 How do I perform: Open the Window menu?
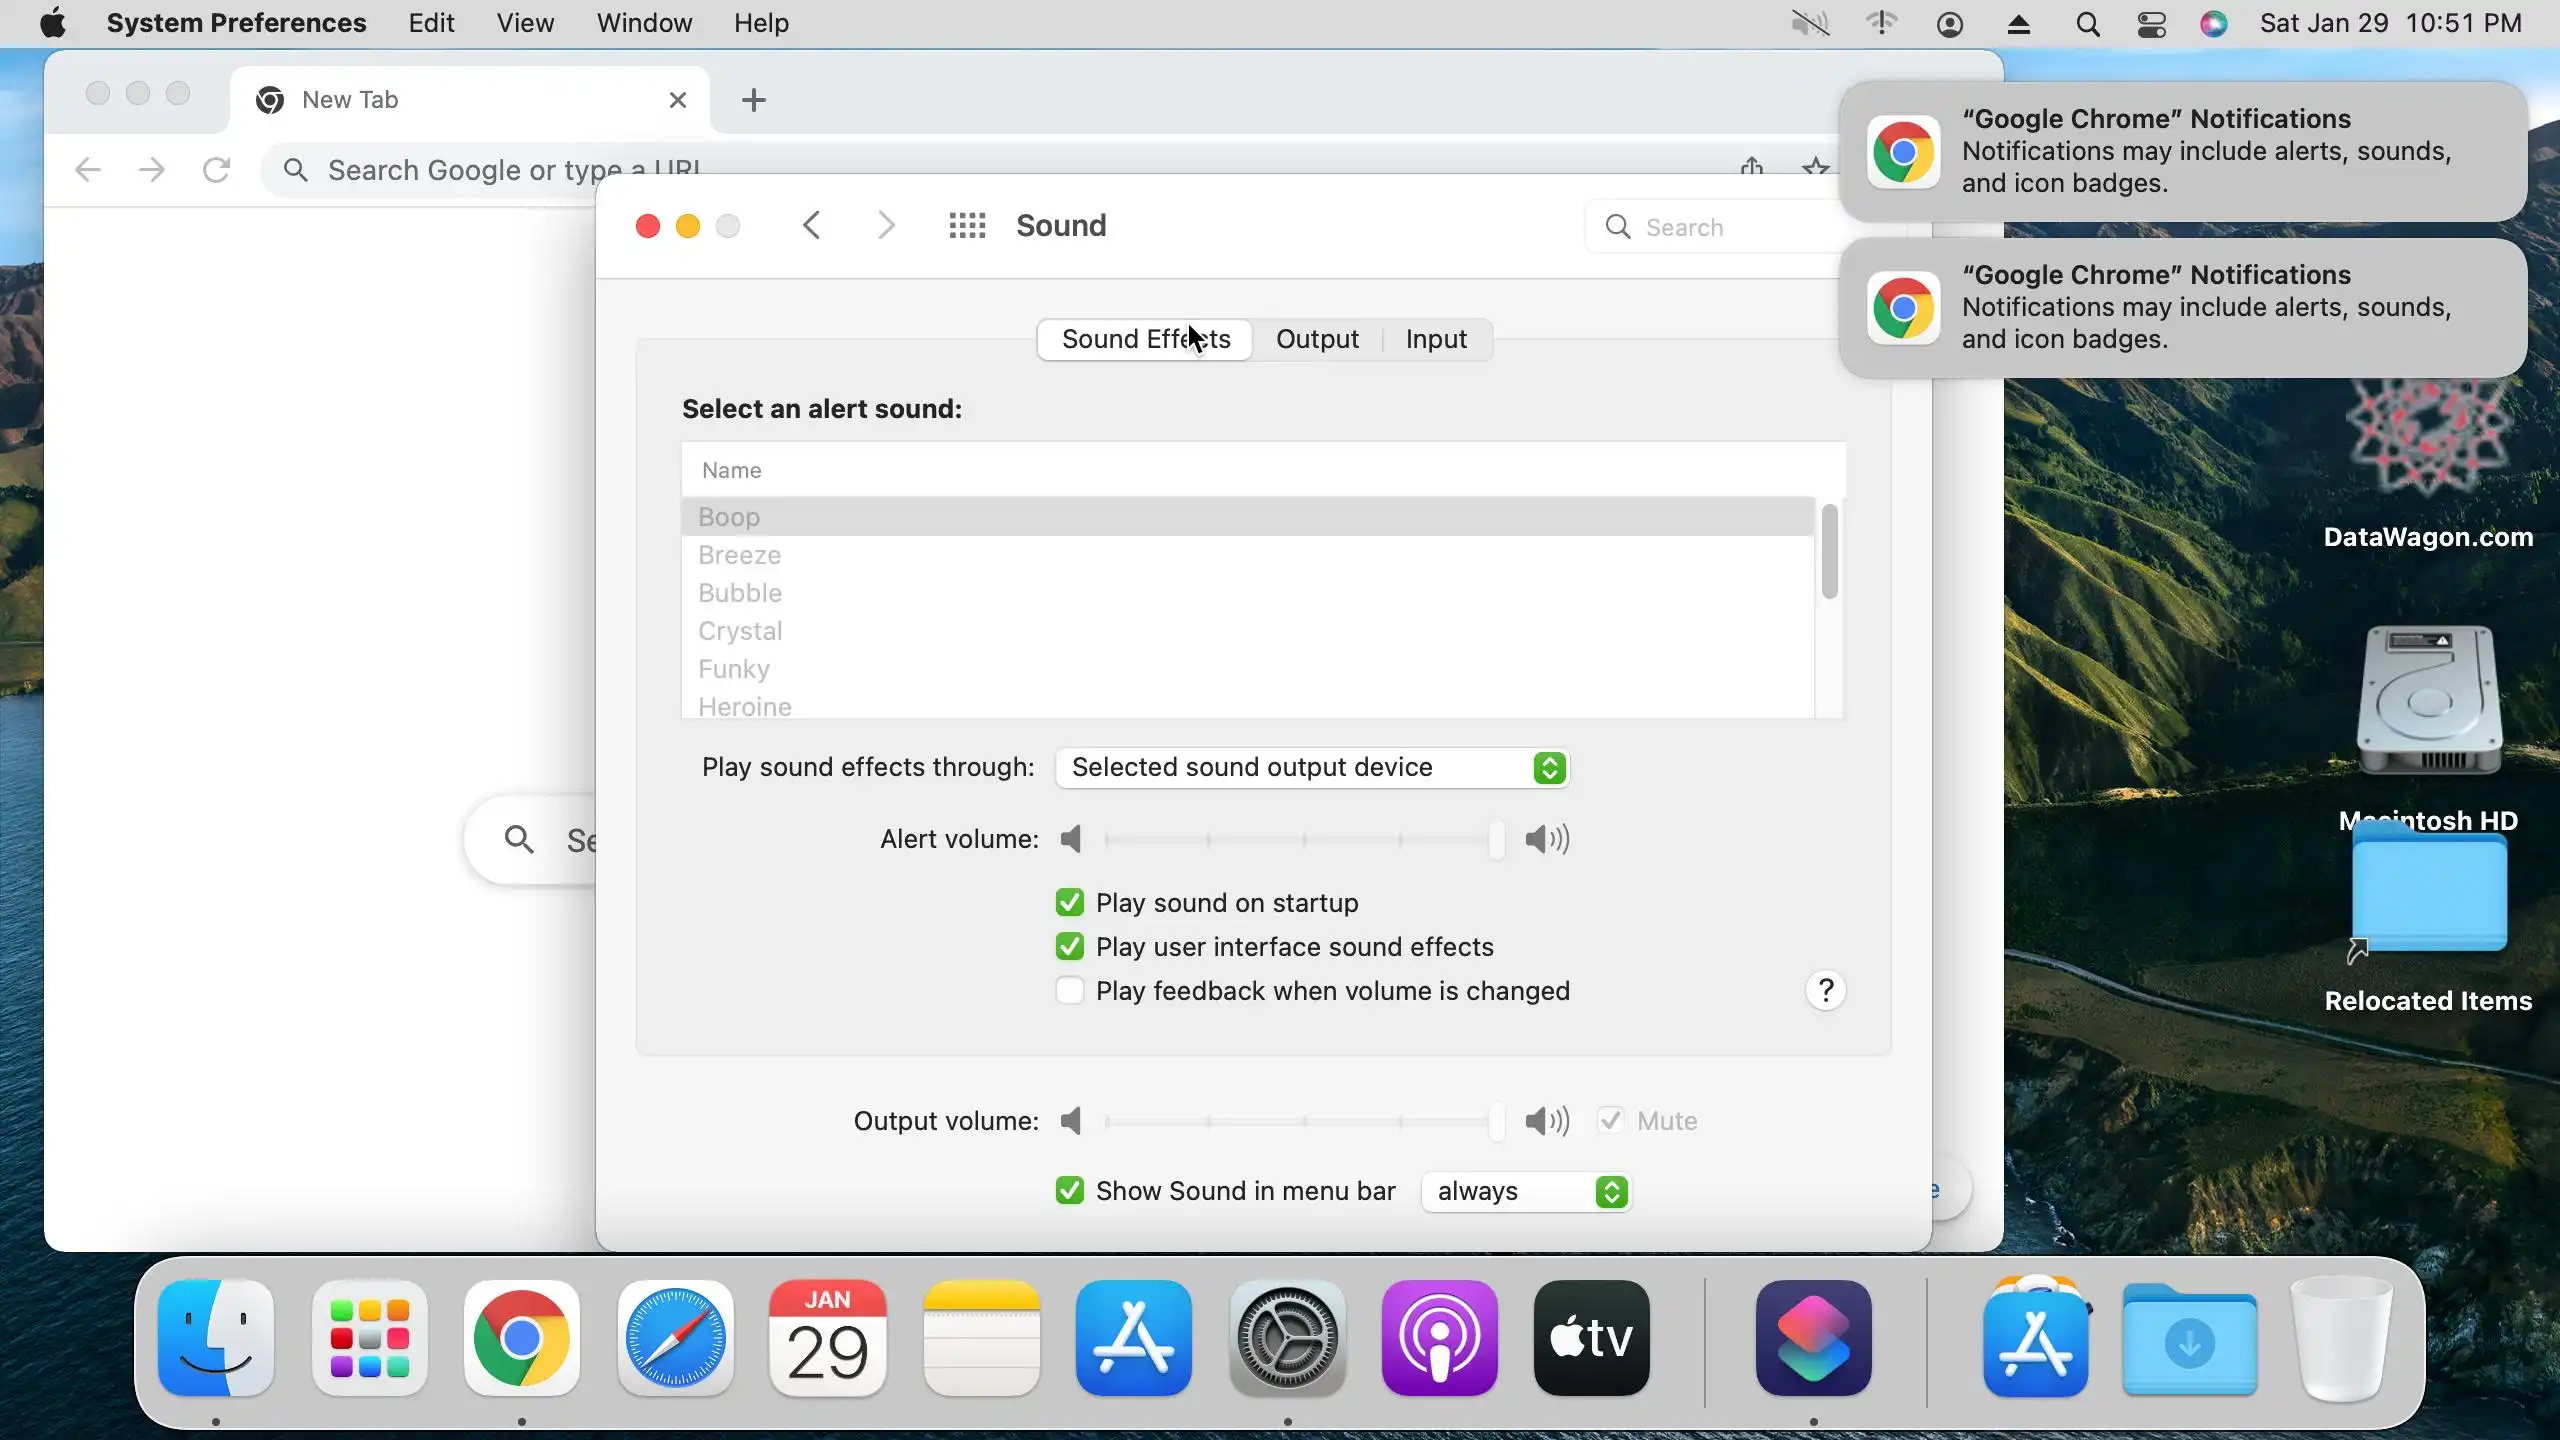coord(644,23)
